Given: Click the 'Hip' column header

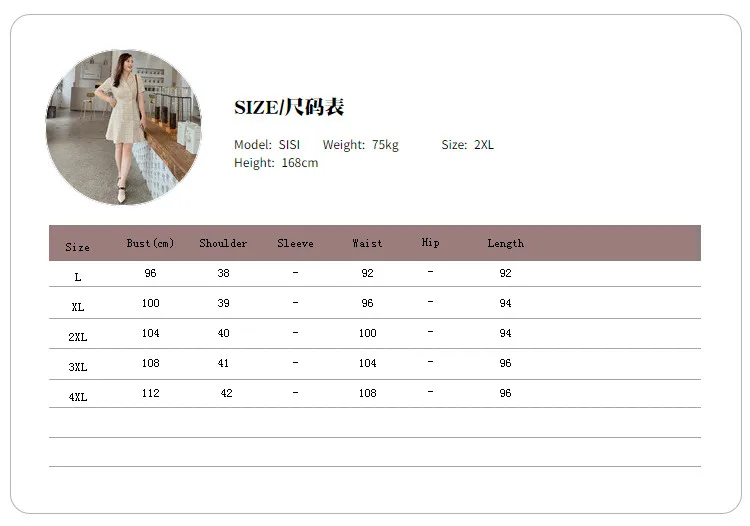Looking at the screenshot, I should tap(430, 242).
